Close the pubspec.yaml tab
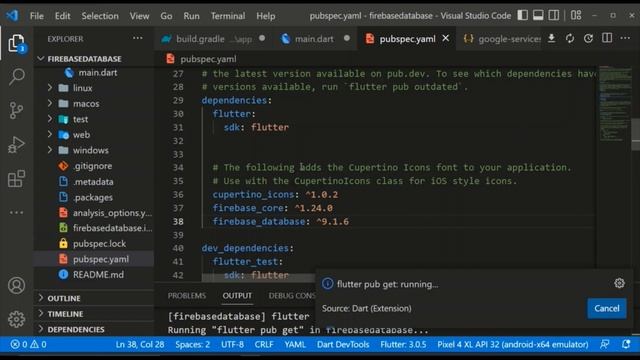The height and width of the screenshot is (360, 640). pyautogui.click(x=446, y=38)
